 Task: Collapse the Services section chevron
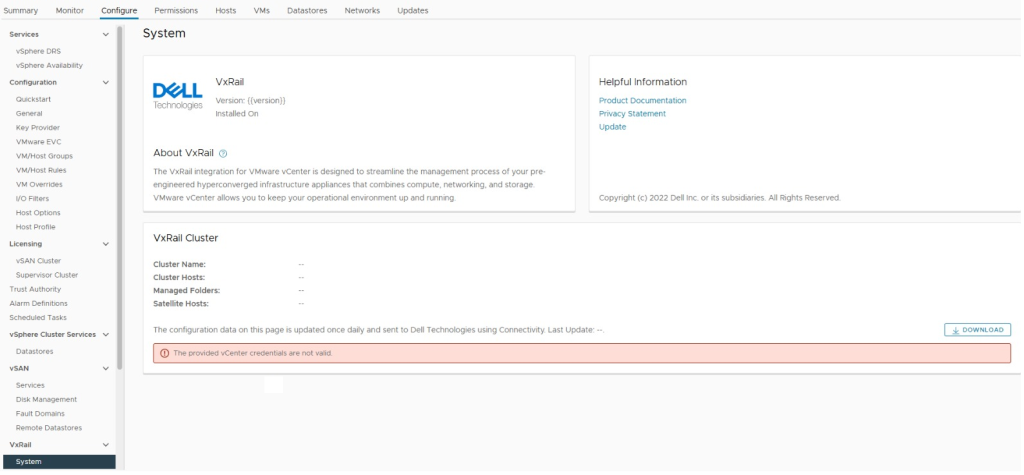106,35
